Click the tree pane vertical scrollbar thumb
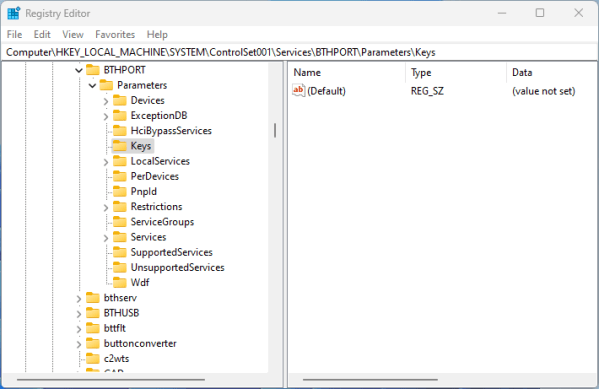 click(275, 130)
